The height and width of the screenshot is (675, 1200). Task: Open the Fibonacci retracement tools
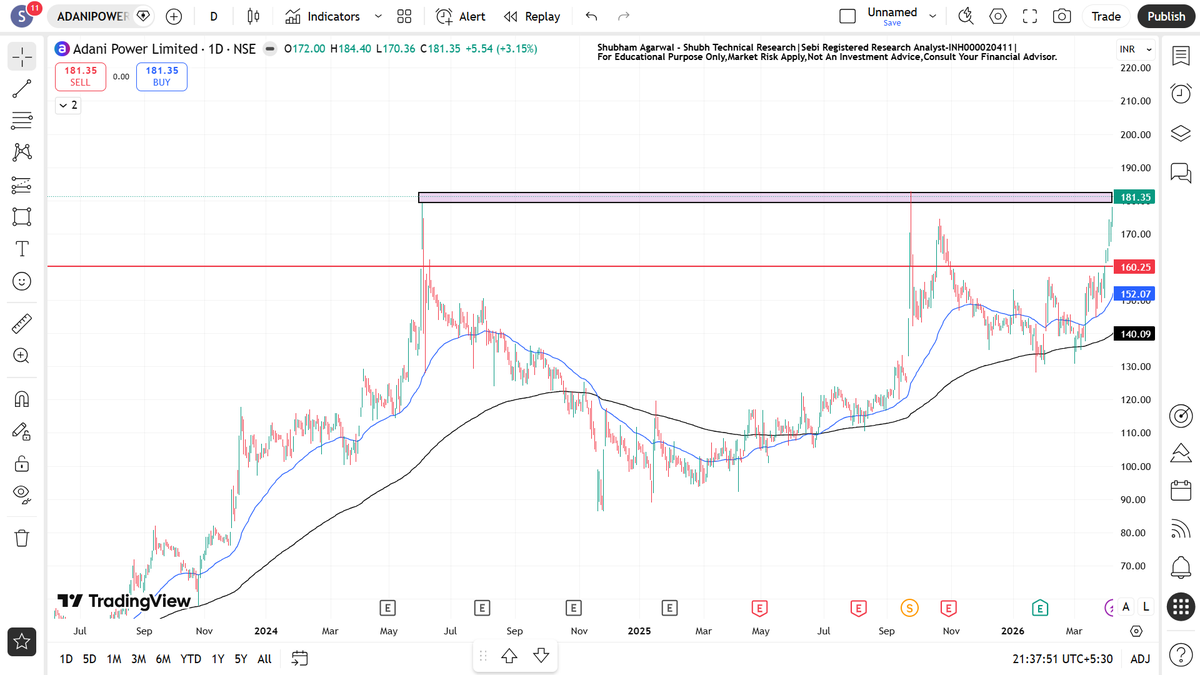pos(21,121)
